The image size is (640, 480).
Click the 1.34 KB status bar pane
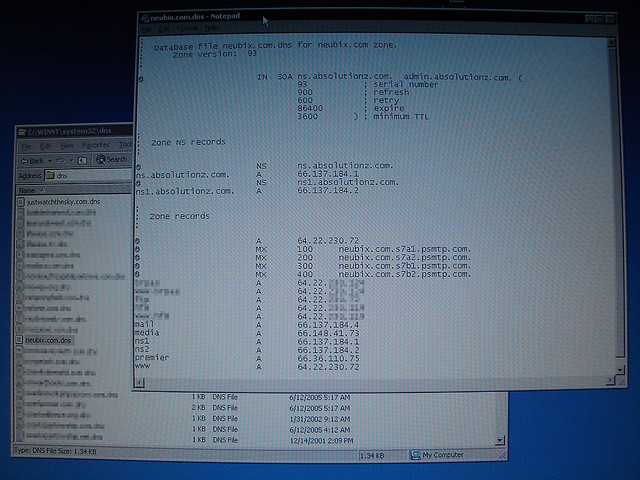click(382, 455)
